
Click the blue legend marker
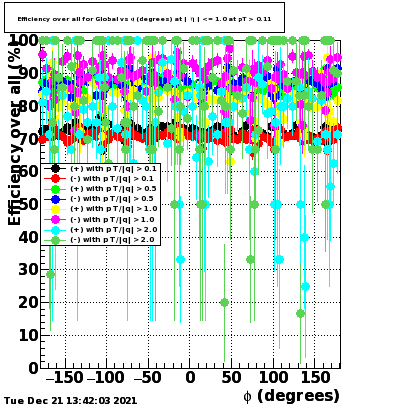[x=56, y=199]
